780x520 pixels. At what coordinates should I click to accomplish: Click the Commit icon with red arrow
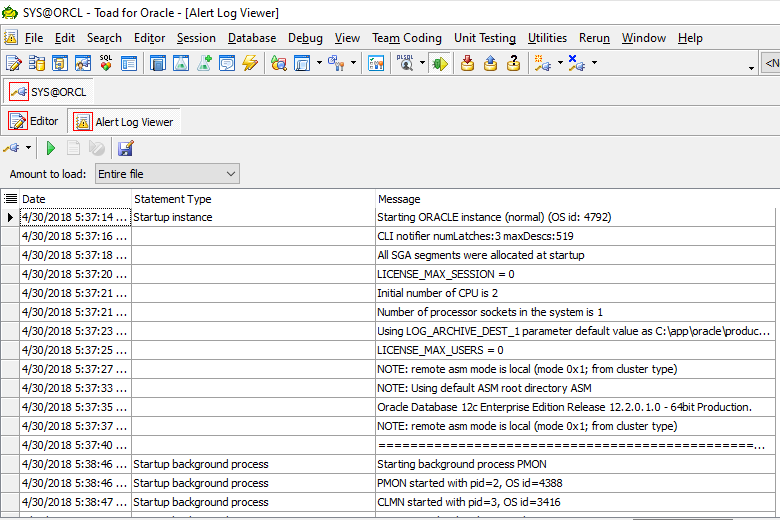(467, 63)
